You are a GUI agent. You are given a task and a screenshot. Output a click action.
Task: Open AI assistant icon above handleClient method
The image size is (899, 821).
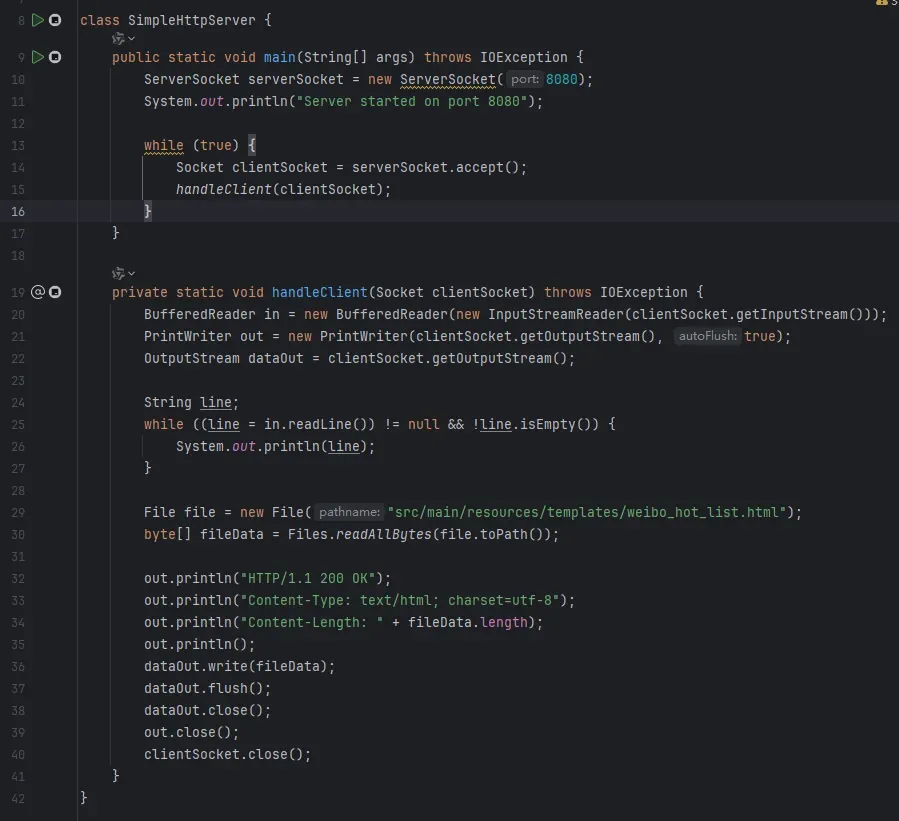(118, 273)
